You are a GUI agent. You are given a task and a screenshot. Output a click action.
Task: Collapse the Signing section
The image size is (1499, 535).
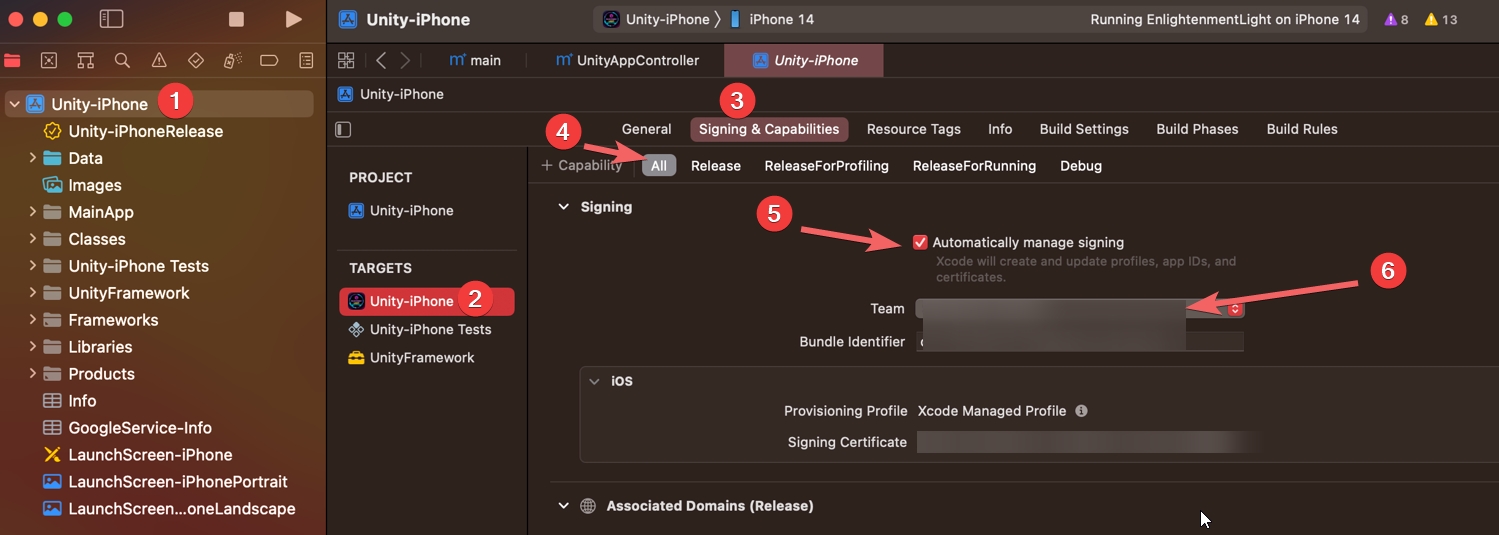point(562,207)
